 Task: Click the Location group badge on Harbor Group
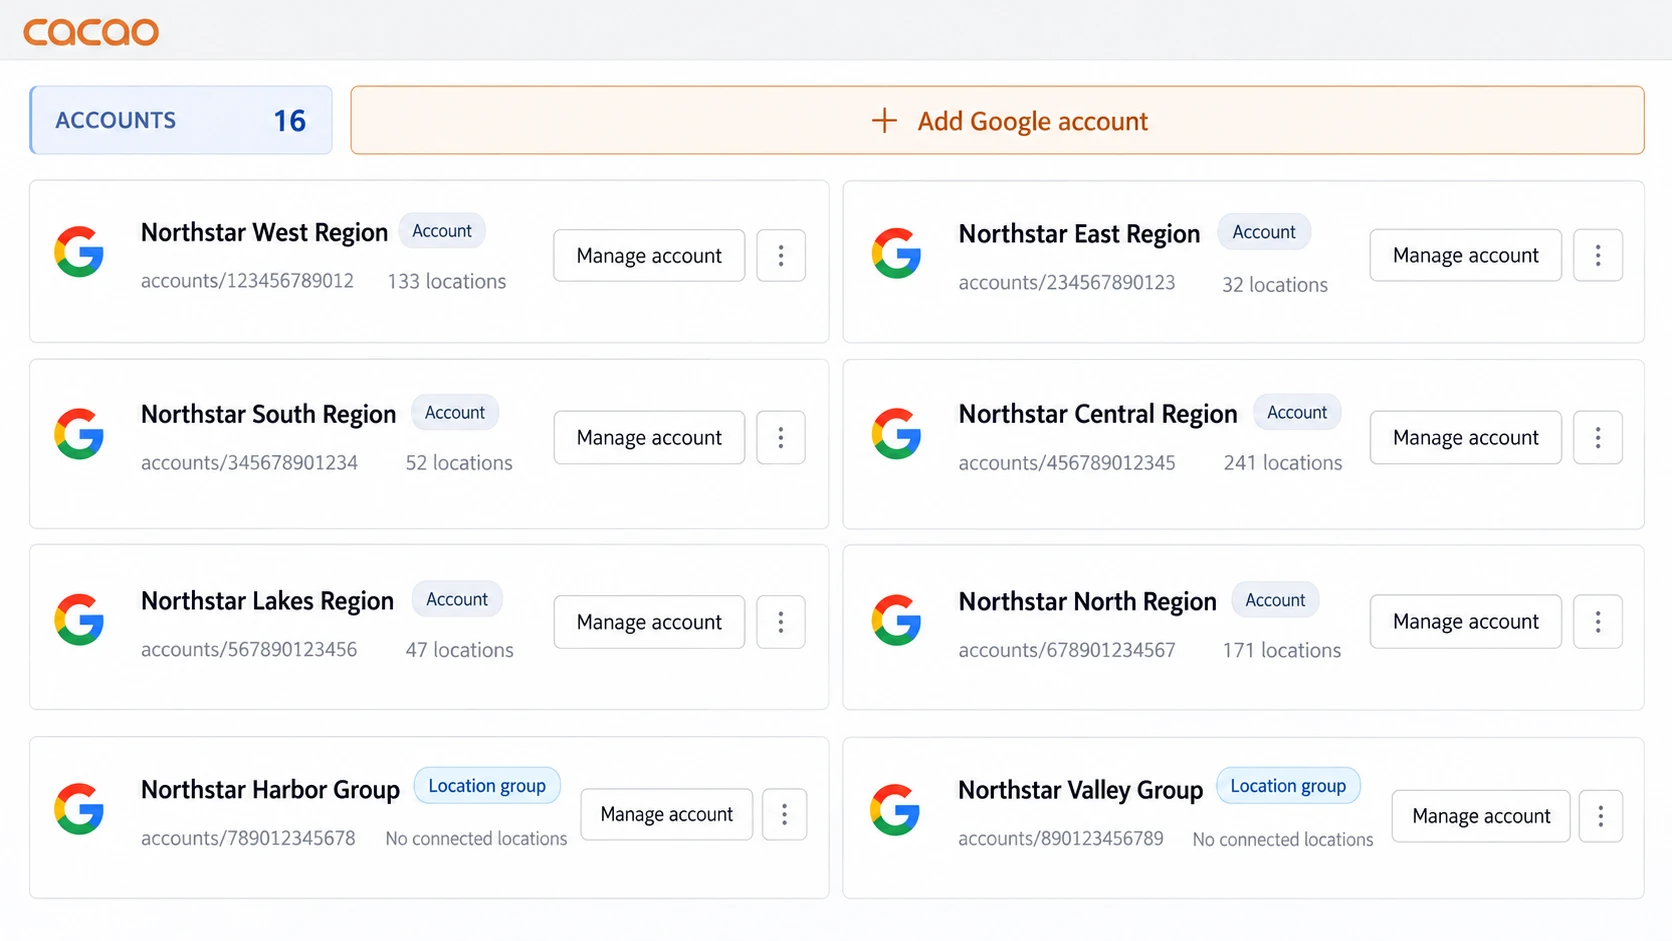(487, 786)
